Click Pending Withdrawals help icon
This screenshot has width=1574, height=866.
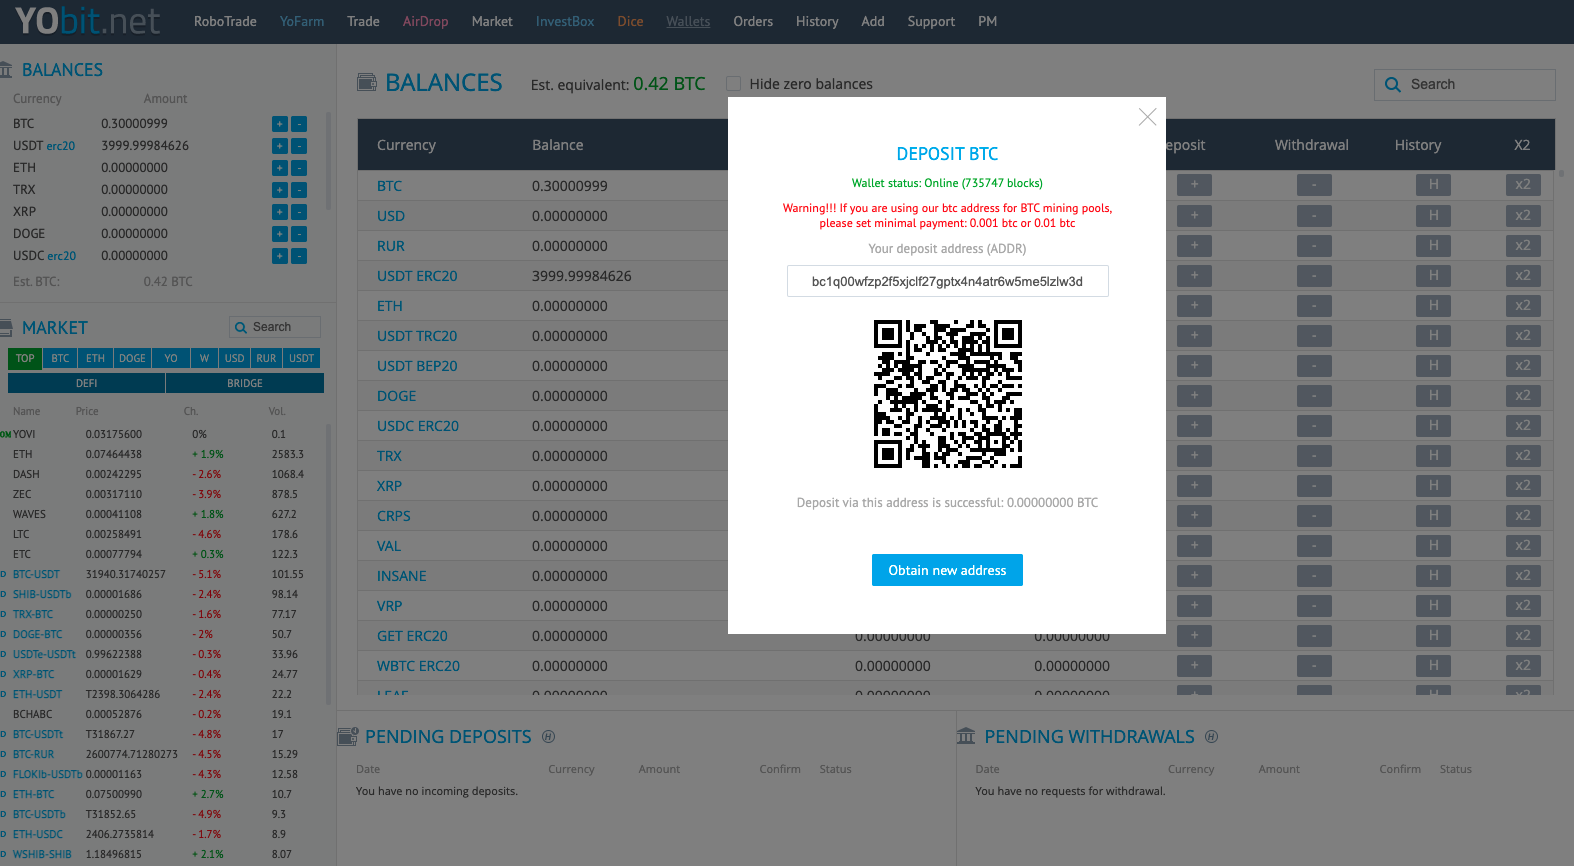click(x=1211, y=737)
